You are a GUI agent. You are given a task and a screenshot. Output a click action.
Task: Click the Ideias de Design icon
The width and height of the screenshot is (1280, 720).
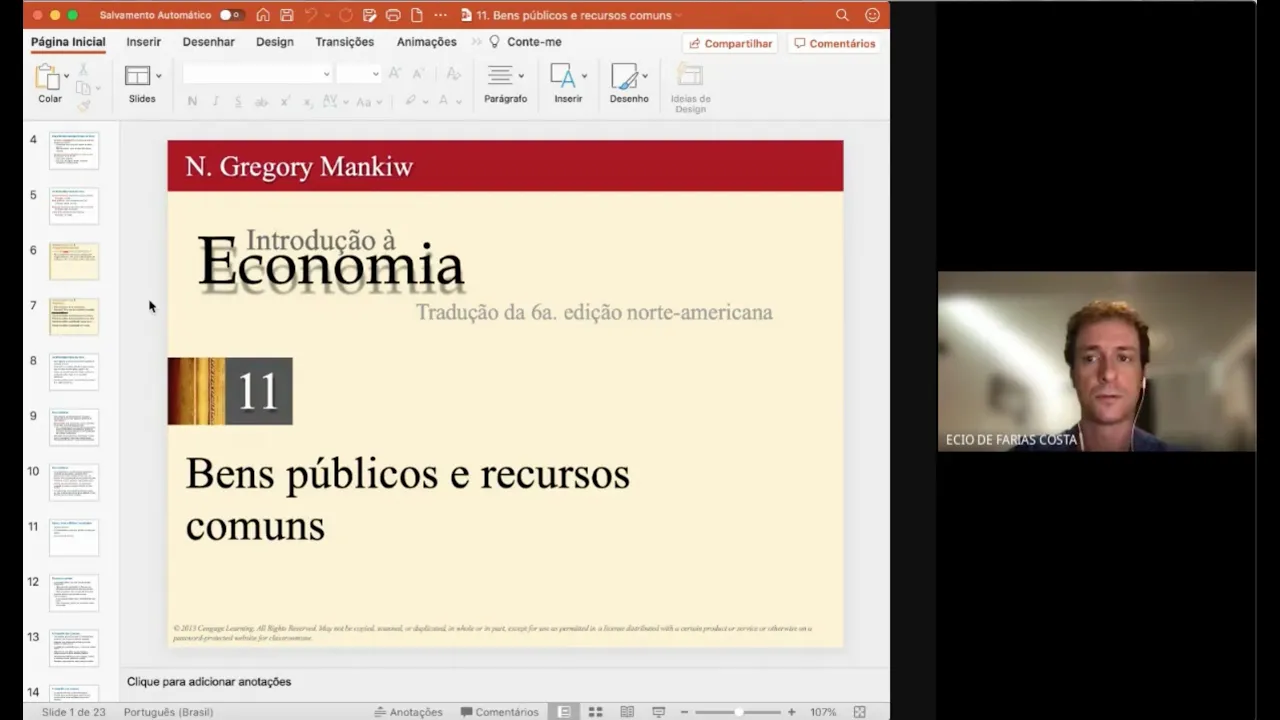pos(690,76)
